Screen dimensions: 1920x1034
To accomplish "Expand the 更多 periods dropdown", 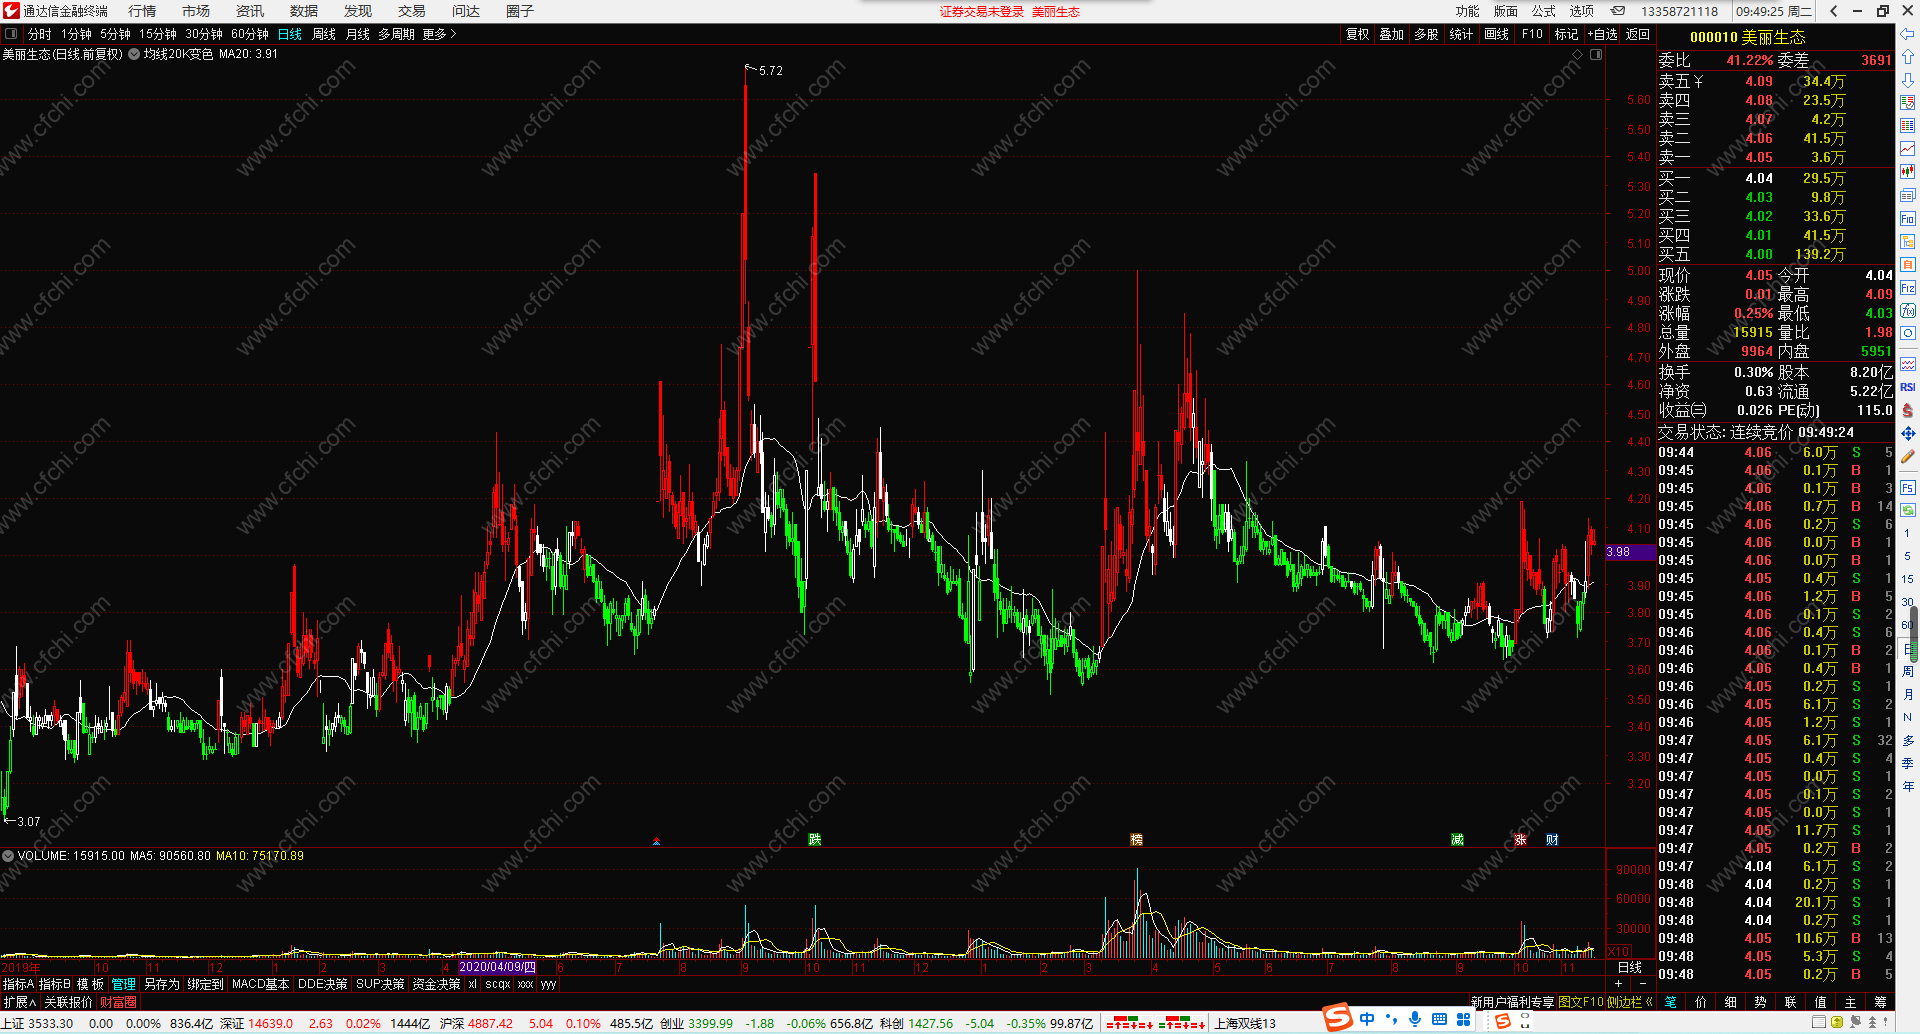I will click(439, 34).
